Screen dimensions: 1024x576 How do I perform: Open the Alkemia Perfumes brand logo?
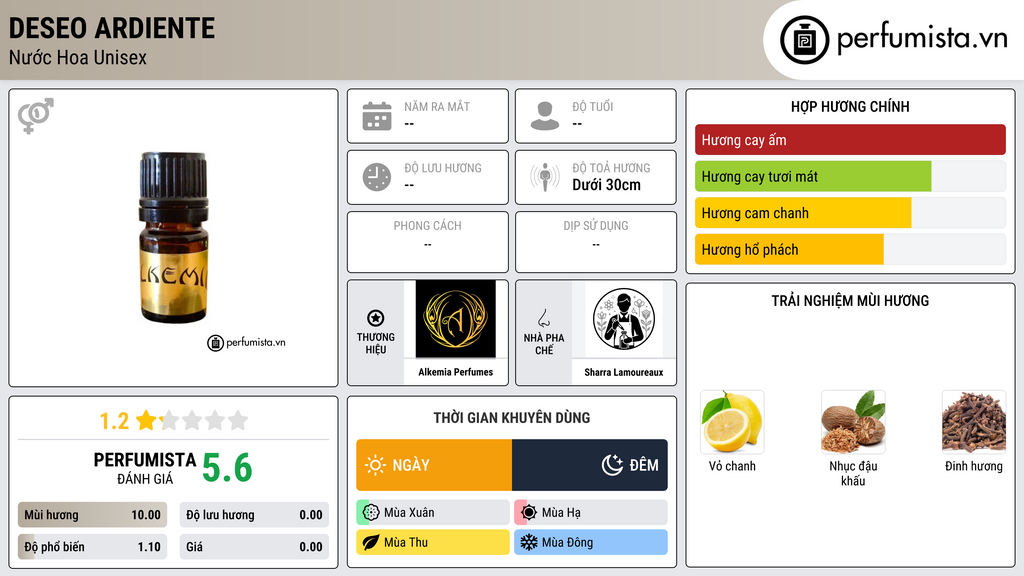(456, 319)
